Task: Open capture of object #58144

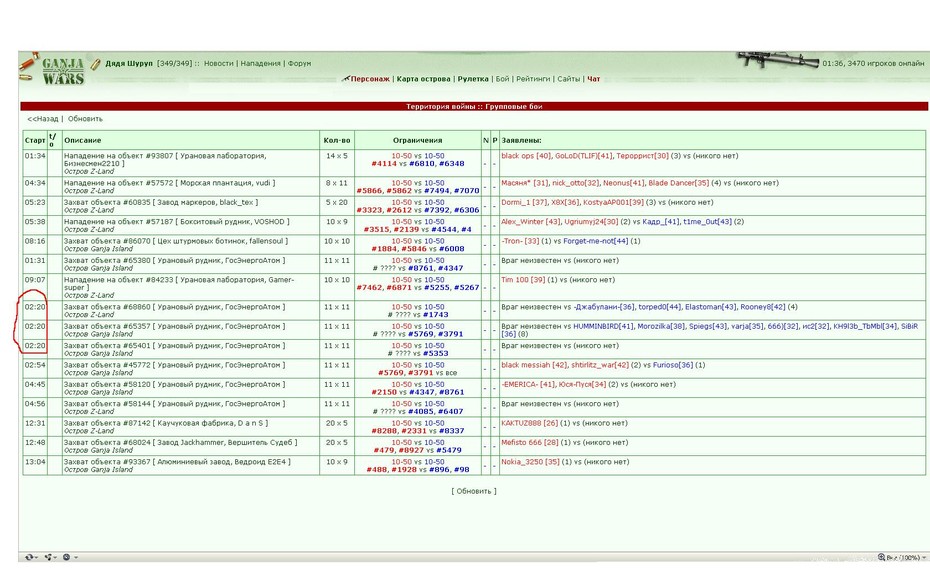Action: pos(174,404)
